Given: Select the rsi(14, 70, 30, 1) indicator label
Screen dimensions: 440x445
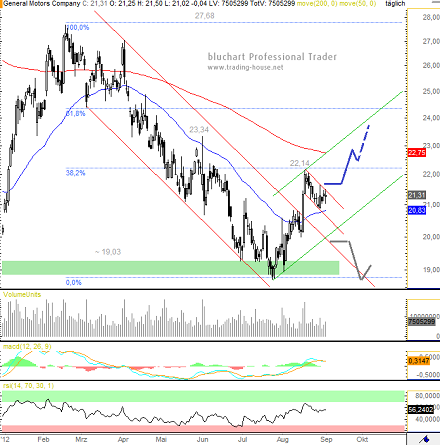Looking at the screenshot, I should [28, 386].
